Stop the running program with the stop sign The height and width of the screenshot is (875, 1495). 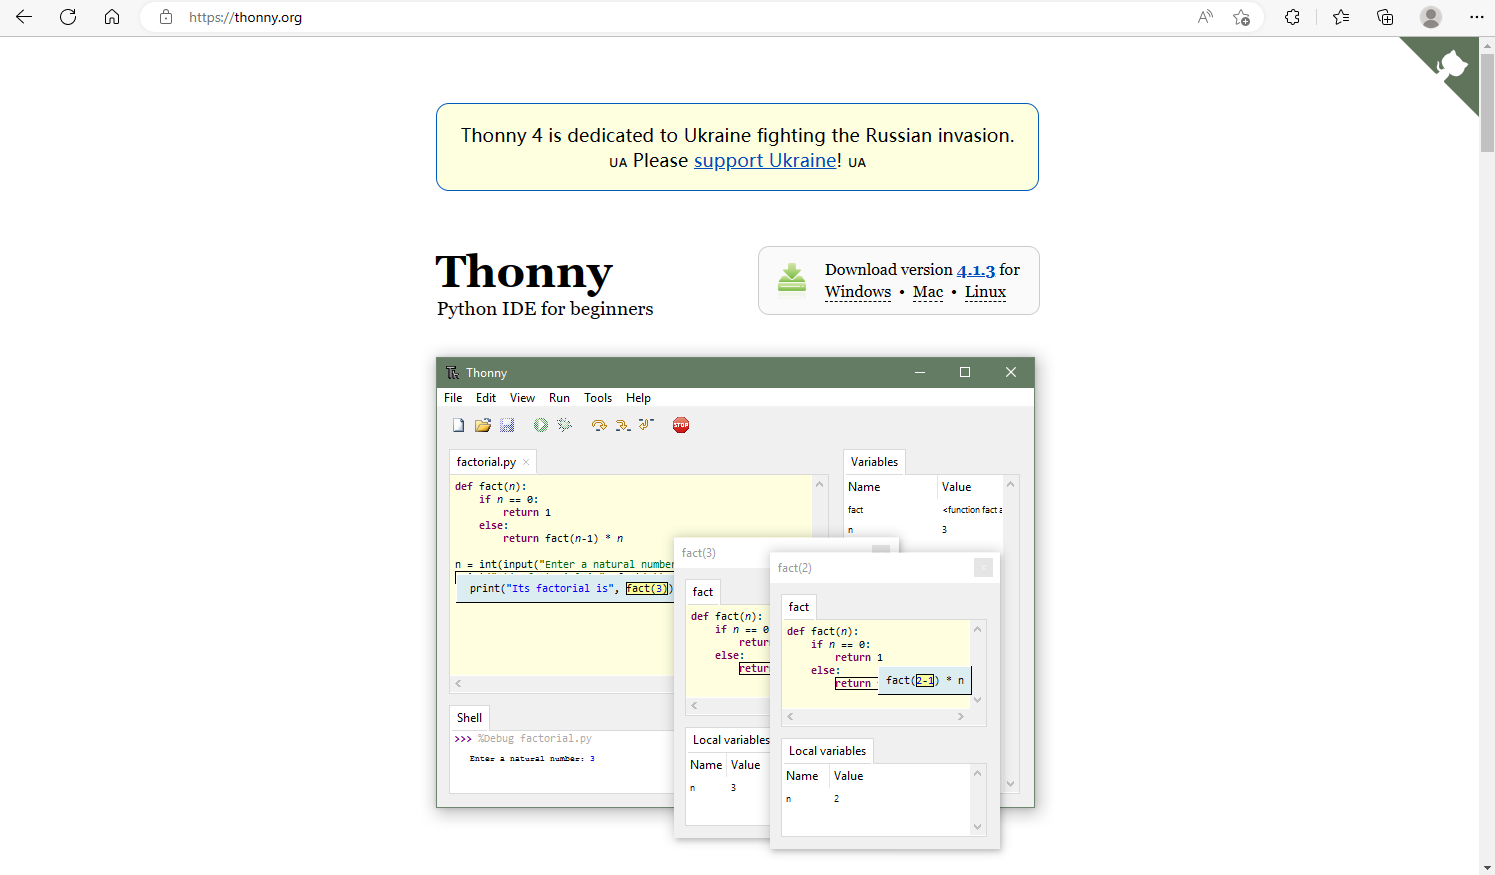tap(680, 424)
